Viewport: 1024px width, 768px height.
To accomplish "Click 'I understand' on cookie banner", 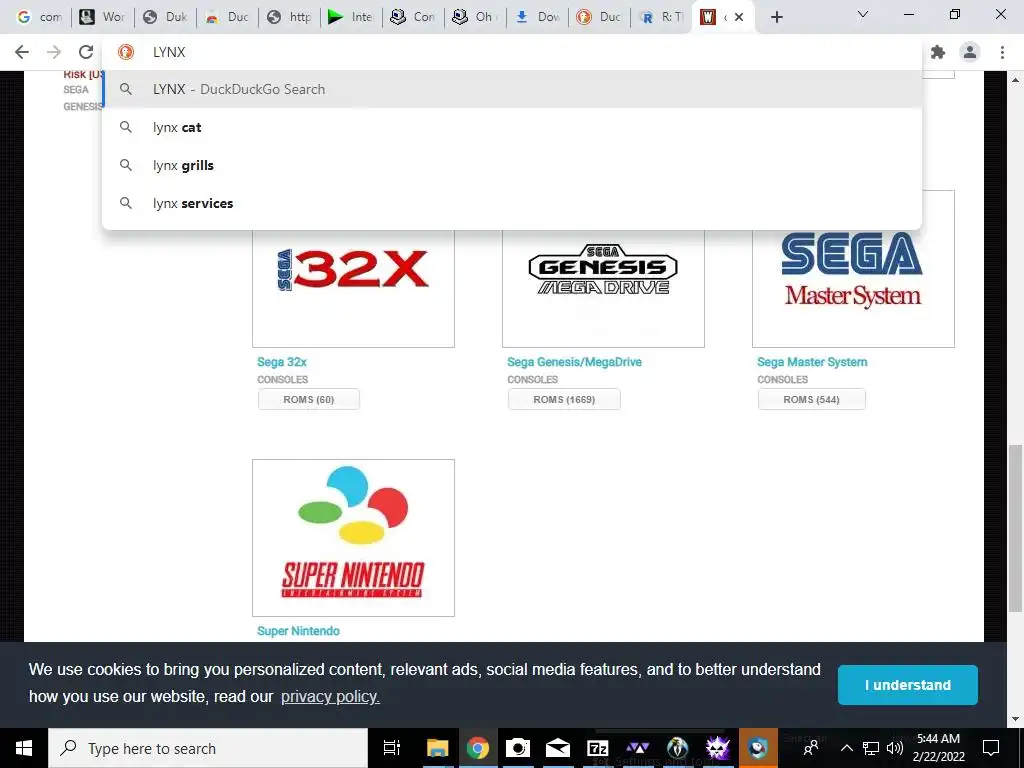I will tap(908, 685).
